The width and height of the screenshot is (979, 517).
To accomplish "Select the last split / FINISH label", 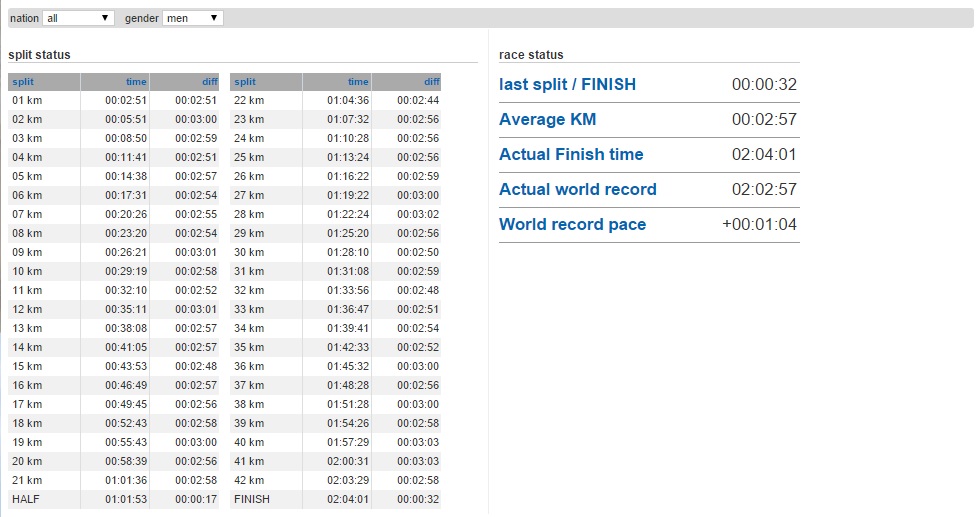I will (568, 84).
